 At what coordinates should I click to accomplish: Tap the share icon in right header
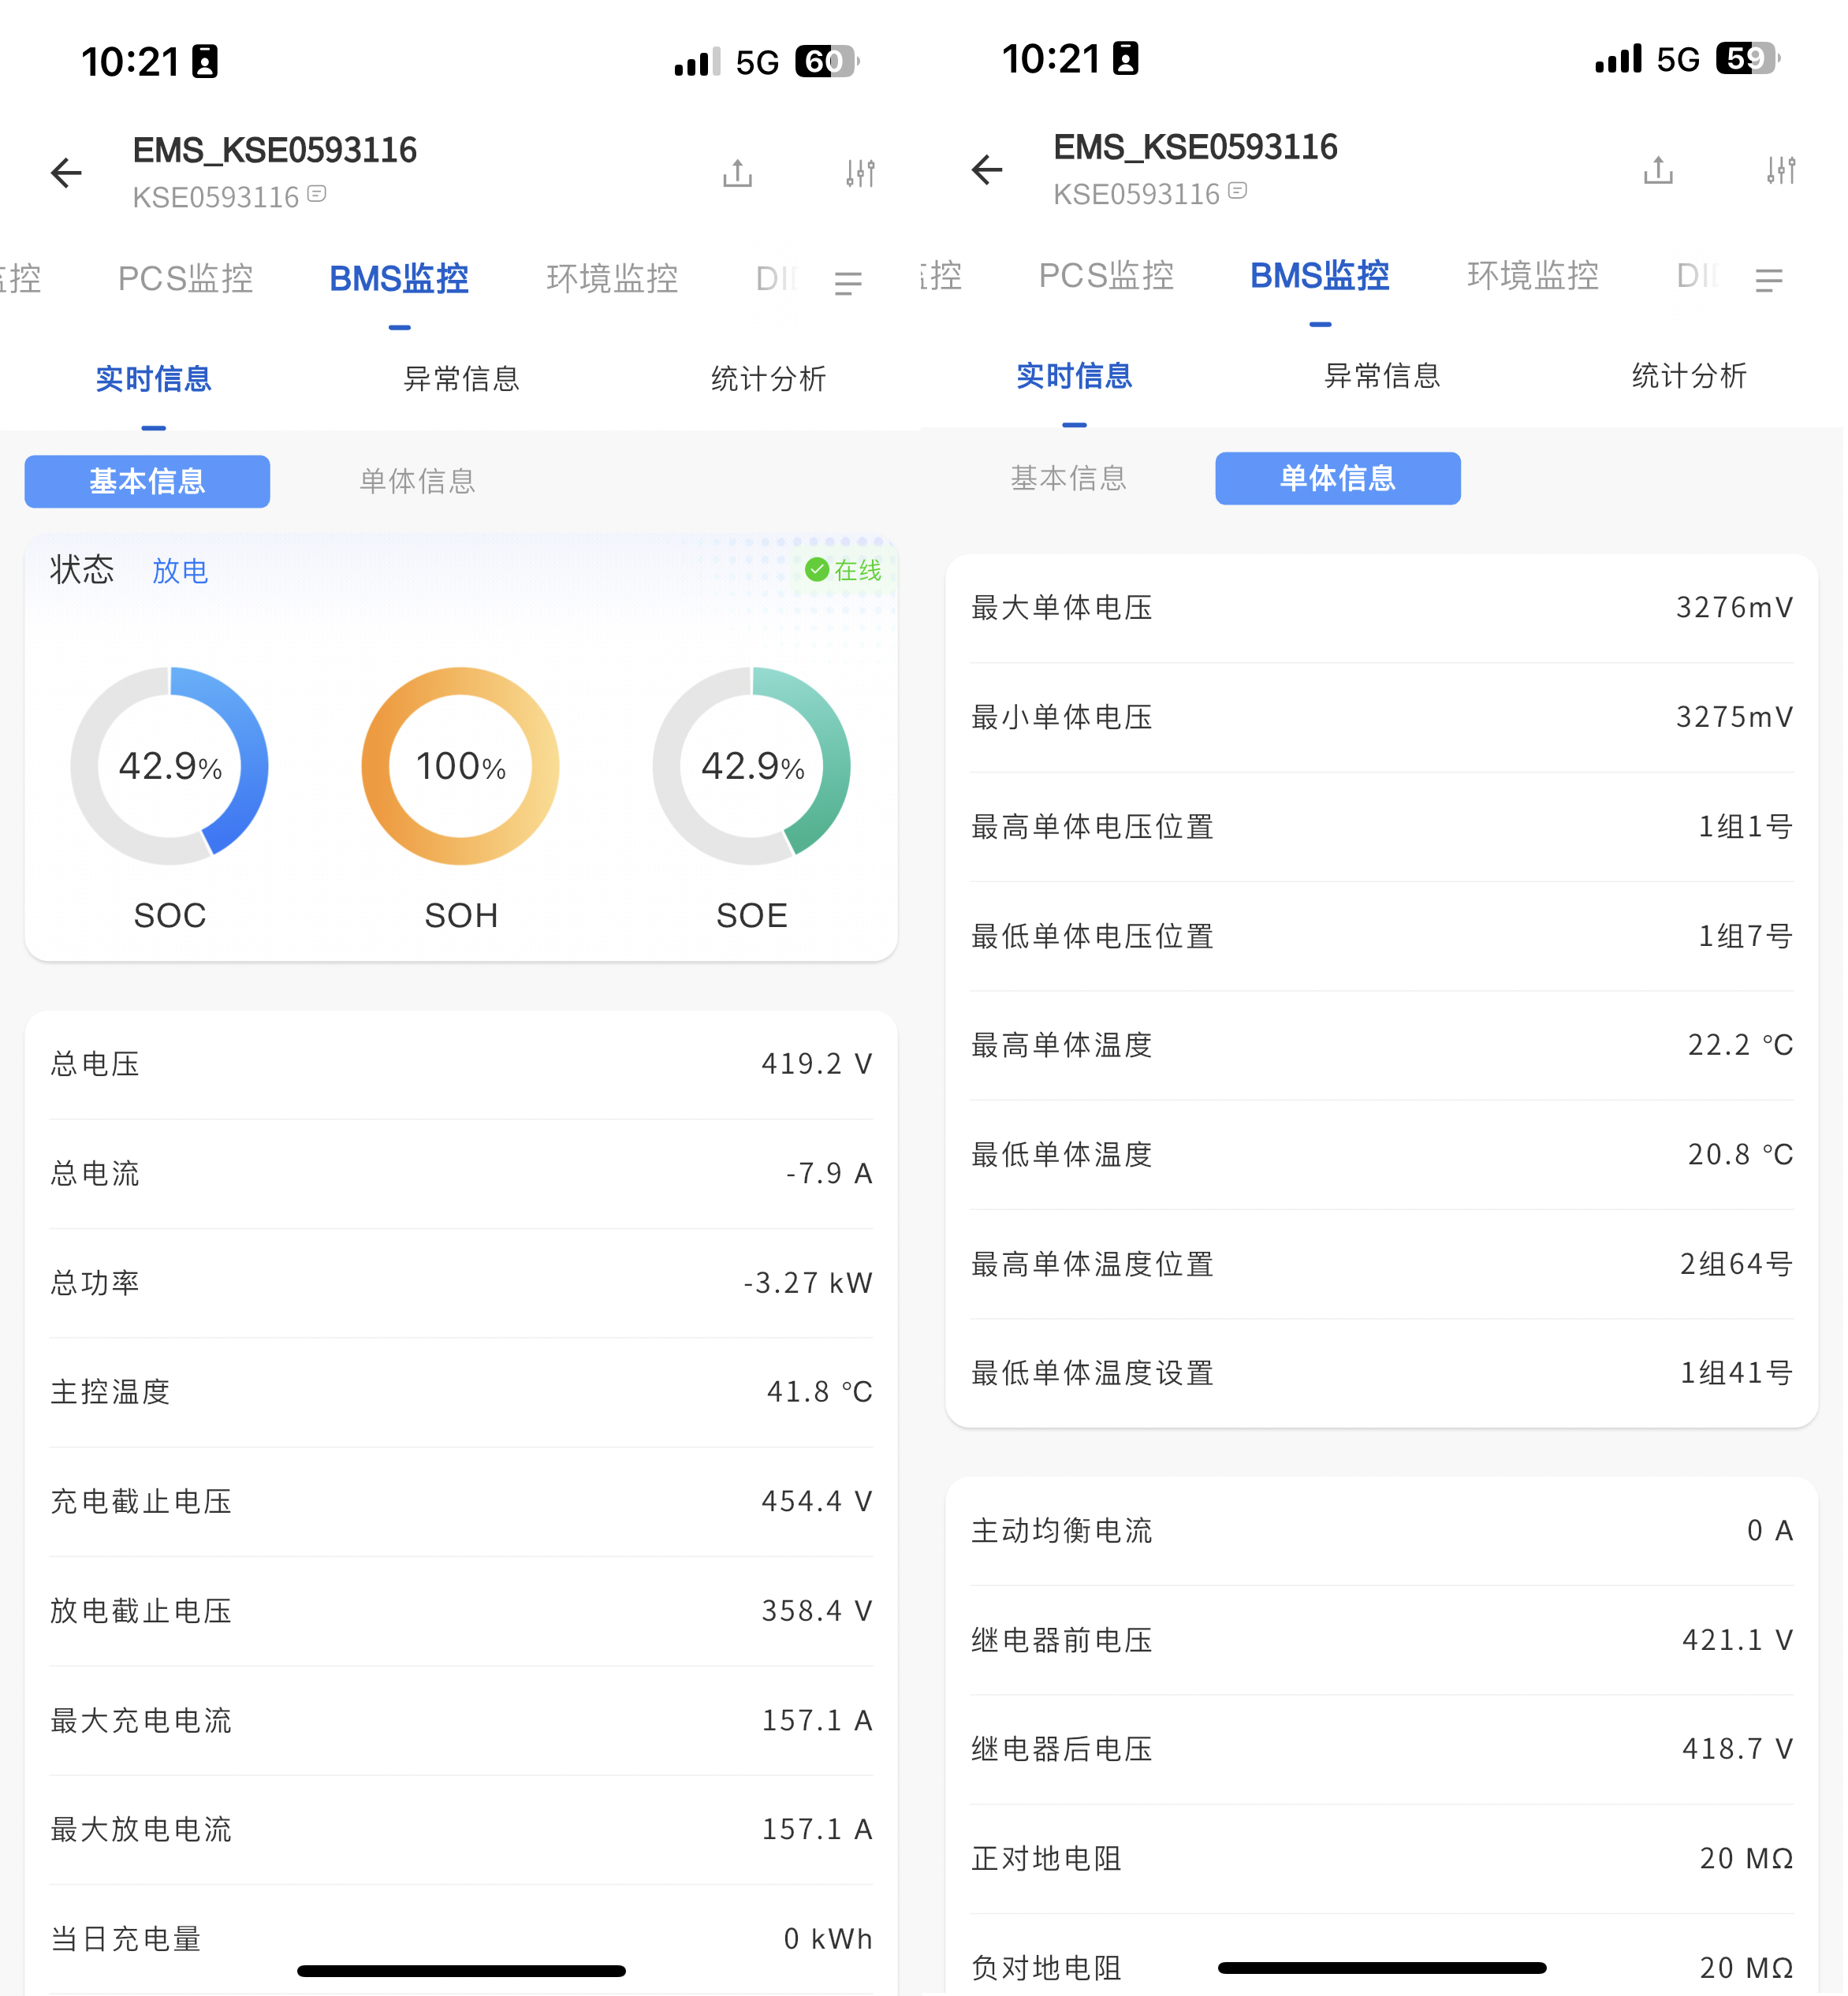click(x=1659, y=170)
